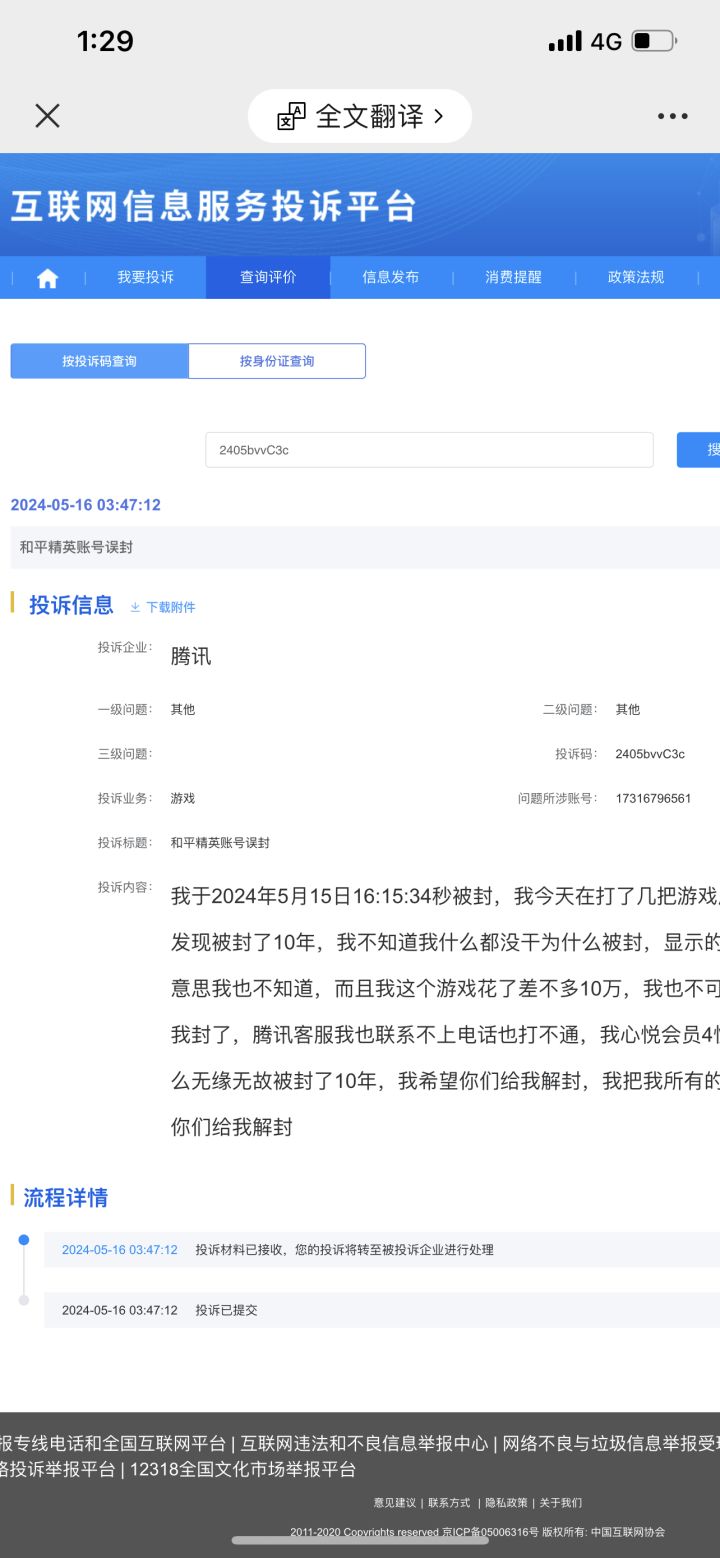Close the in-app browser with X
The width and height of the screenshot is (720, 1558).
tap(47, 116)
